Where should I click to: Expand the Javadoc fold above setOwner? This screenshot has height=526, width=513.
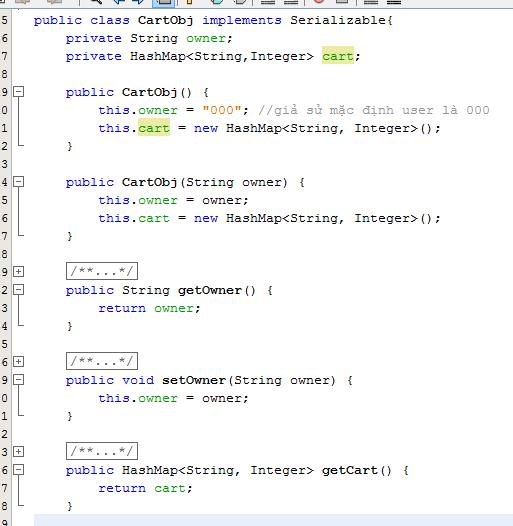click(x=18, y=362)
